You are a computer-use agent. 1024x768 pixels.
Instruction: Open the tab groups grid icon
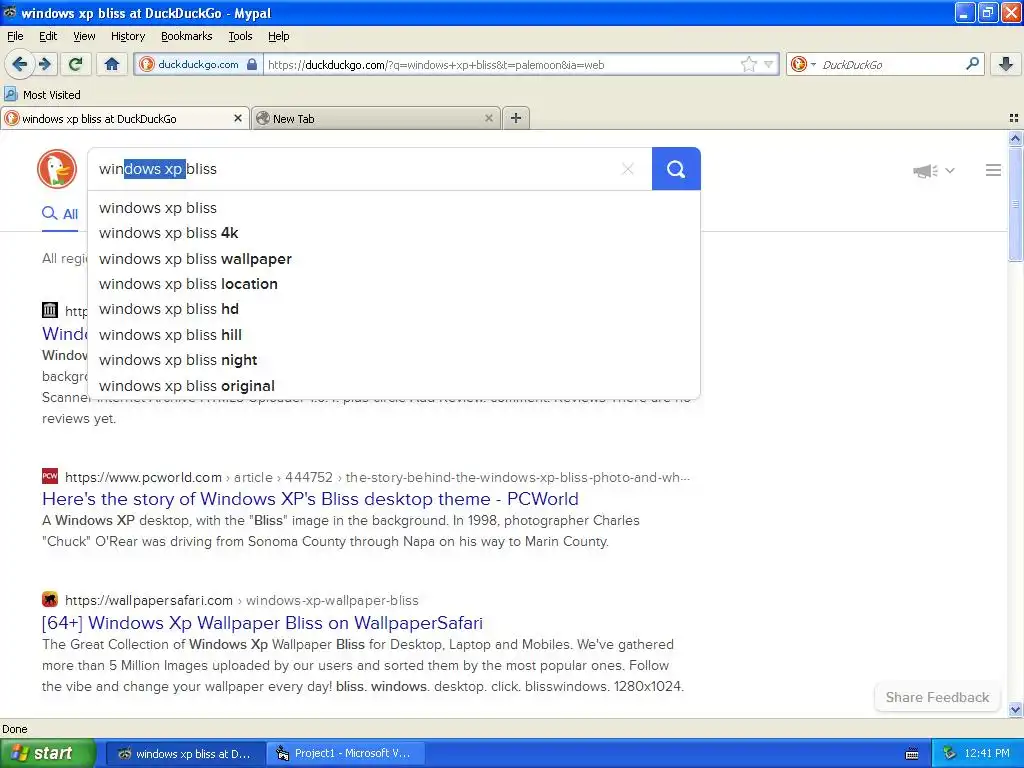[x=1014, y=118]
